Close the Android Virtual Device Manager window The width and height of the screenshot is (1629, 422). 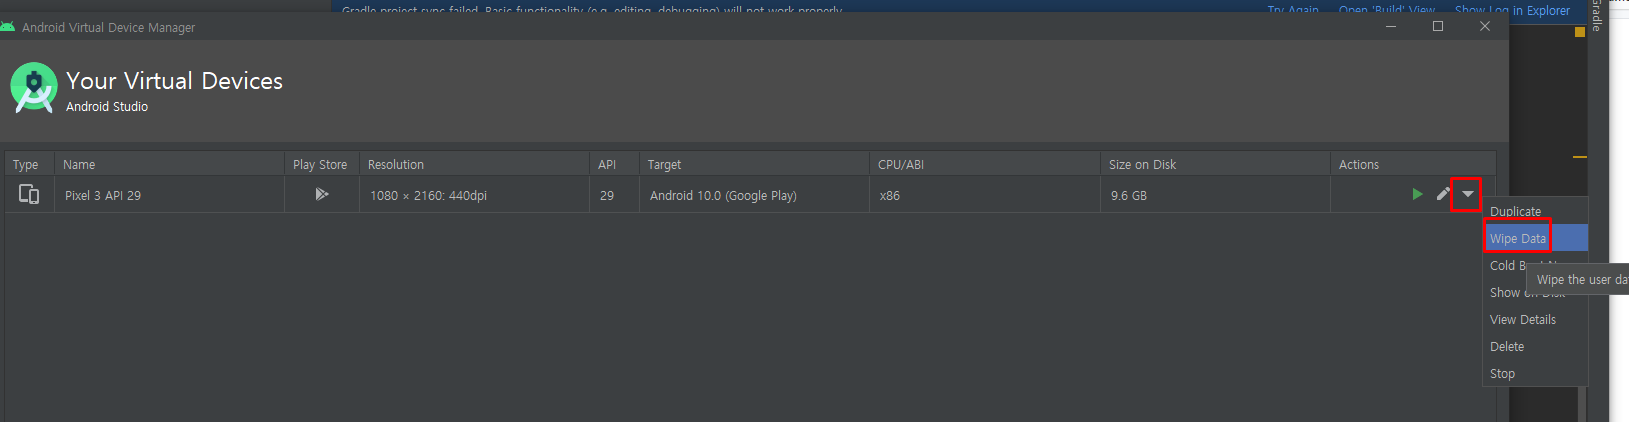pyautogui.click(x=1485, y=26)
